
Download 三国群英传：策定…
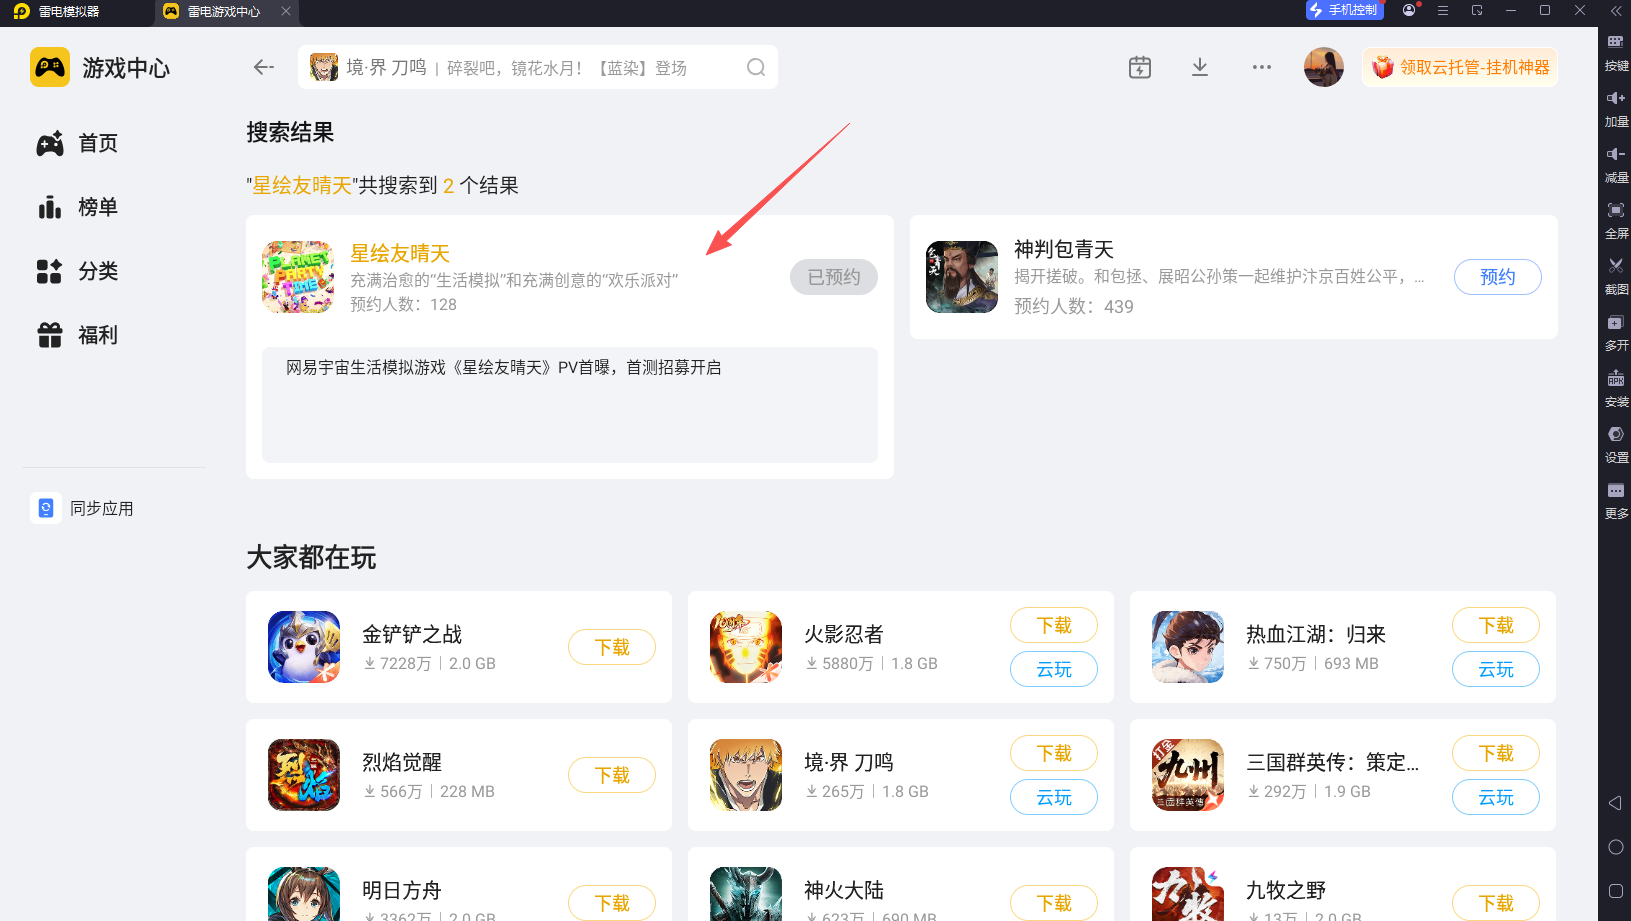pos(1496,753)
